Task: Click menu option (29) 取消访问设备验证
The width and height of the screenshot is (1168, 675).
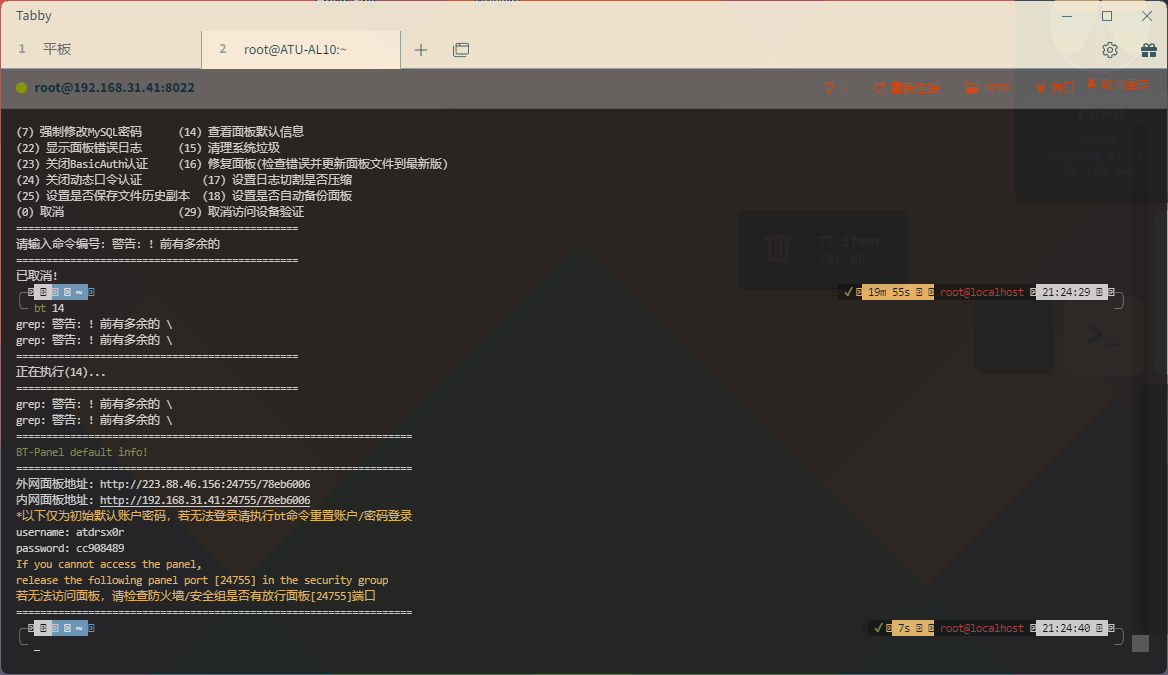Action: click(x=241, y=212)
